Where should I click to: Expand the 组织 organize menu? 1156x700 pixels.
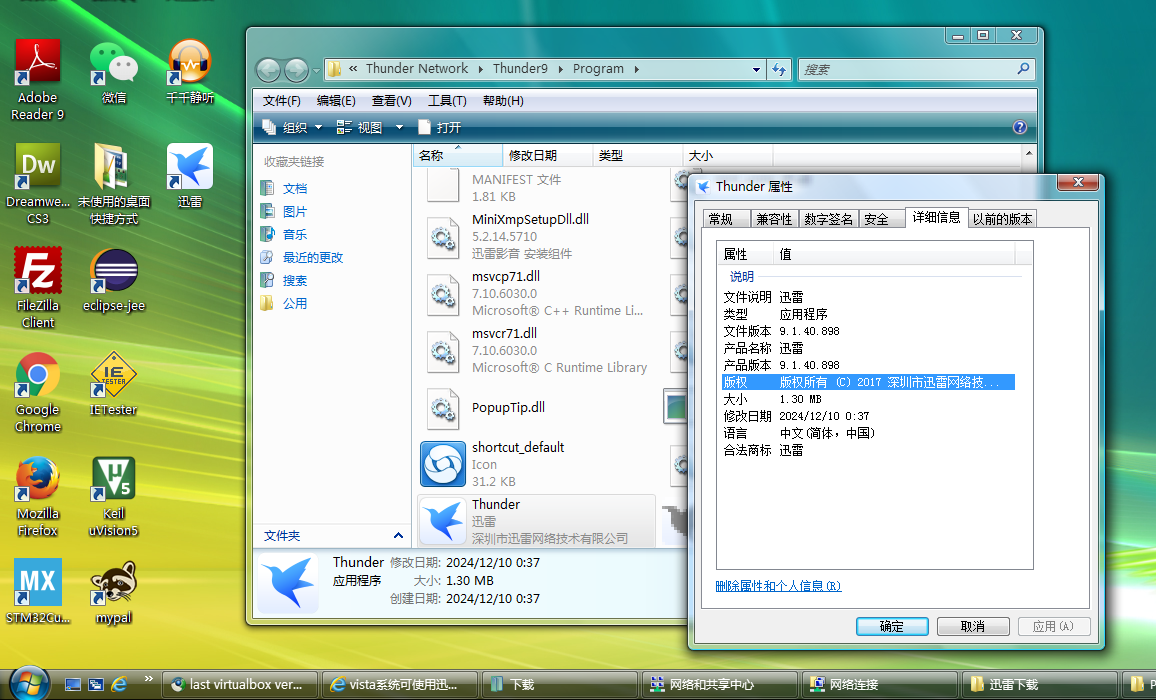point(293,128)
